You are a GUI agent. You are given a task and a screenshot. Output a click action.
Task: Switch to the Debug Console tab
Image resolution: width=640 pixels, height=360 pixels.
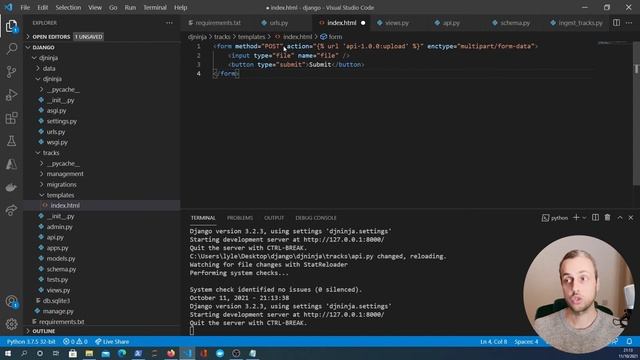[x=316, y=218]
